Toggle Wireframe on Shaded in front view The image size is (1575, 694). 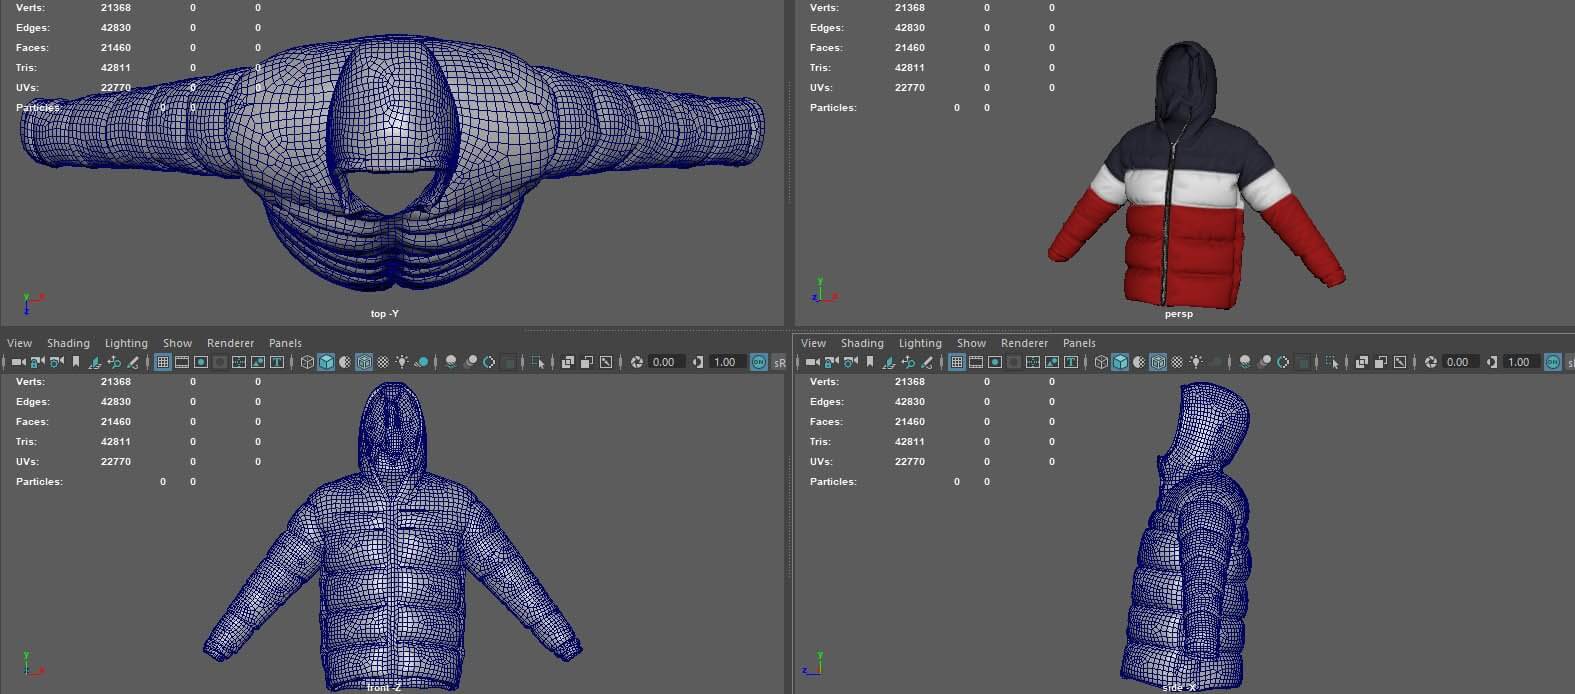[x=364, y=362]
